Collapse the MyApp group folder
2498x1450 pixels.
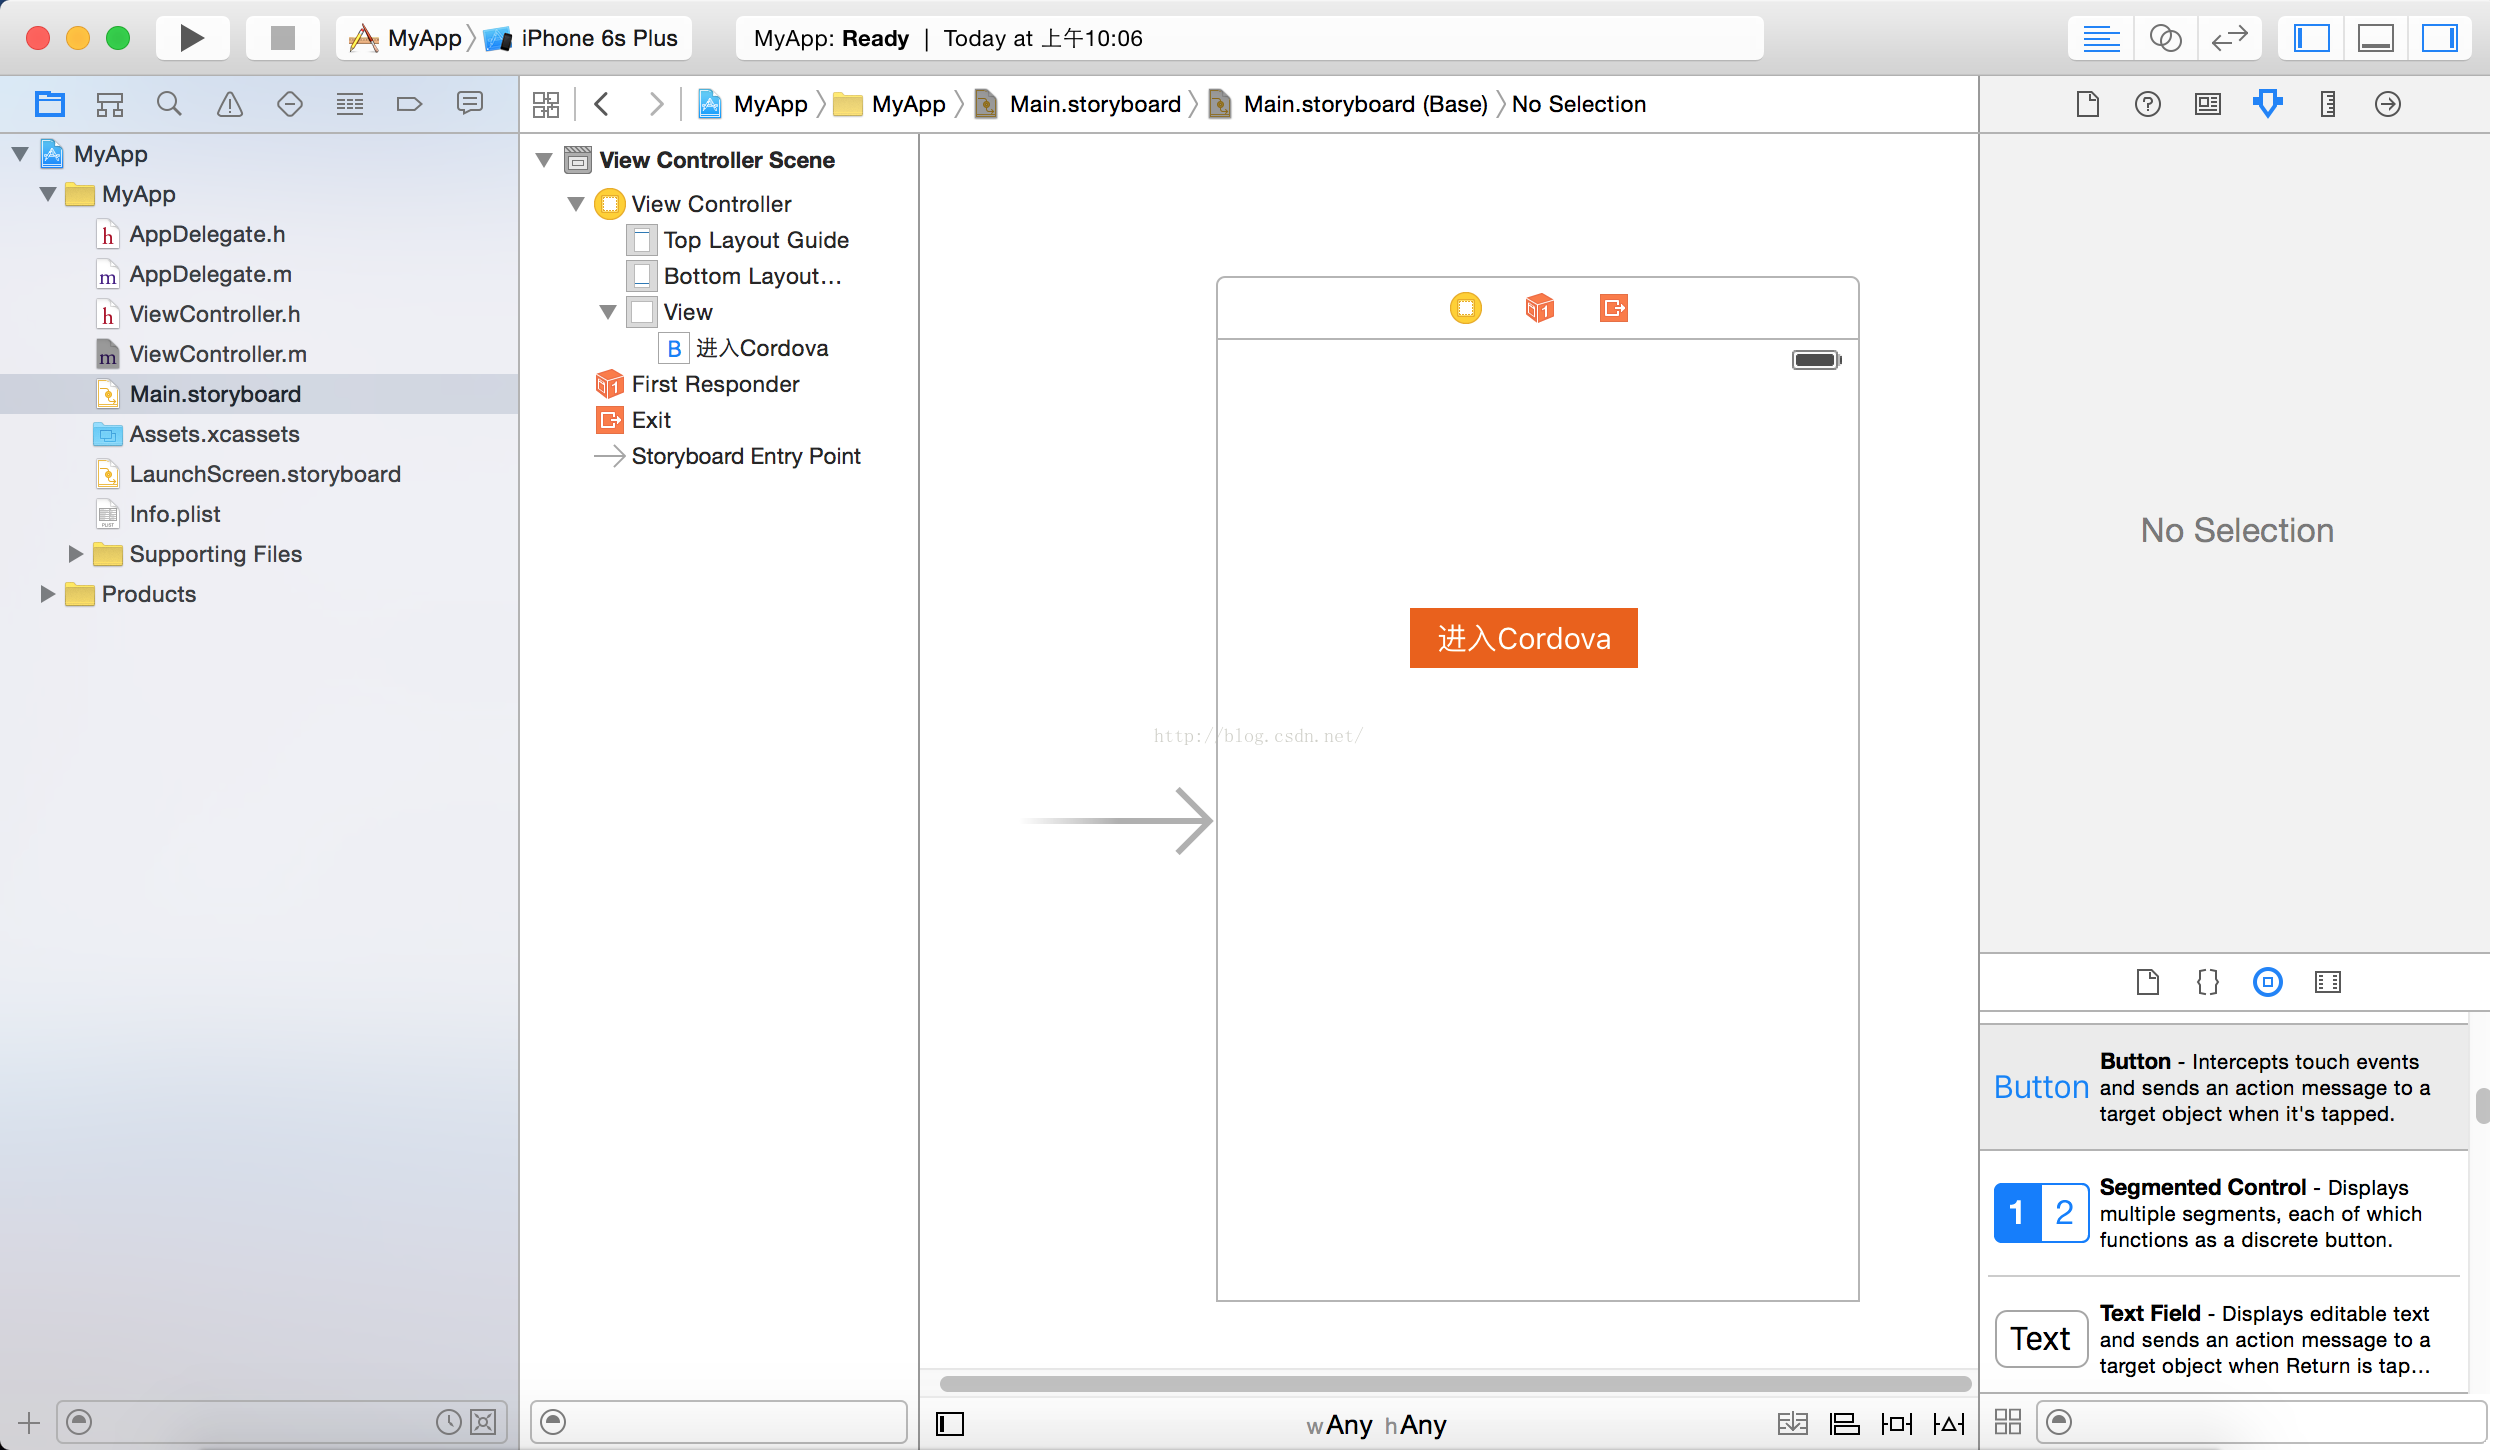[x=48, y=194]
